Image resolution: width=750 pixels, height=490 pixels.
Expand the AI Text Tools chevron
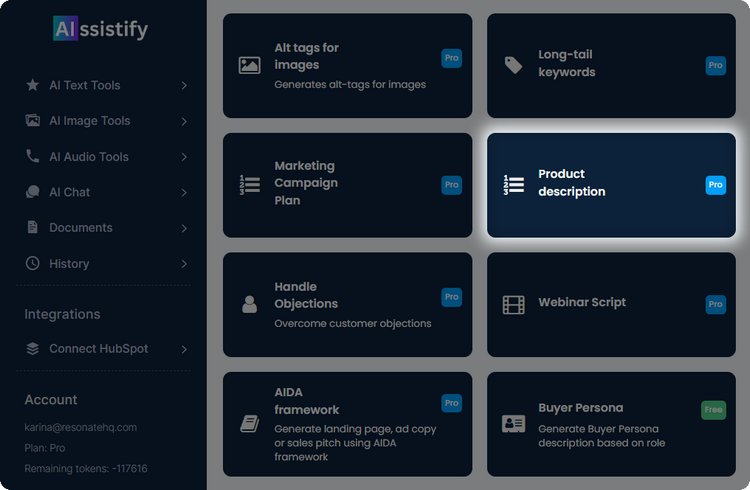click(184, 86)
